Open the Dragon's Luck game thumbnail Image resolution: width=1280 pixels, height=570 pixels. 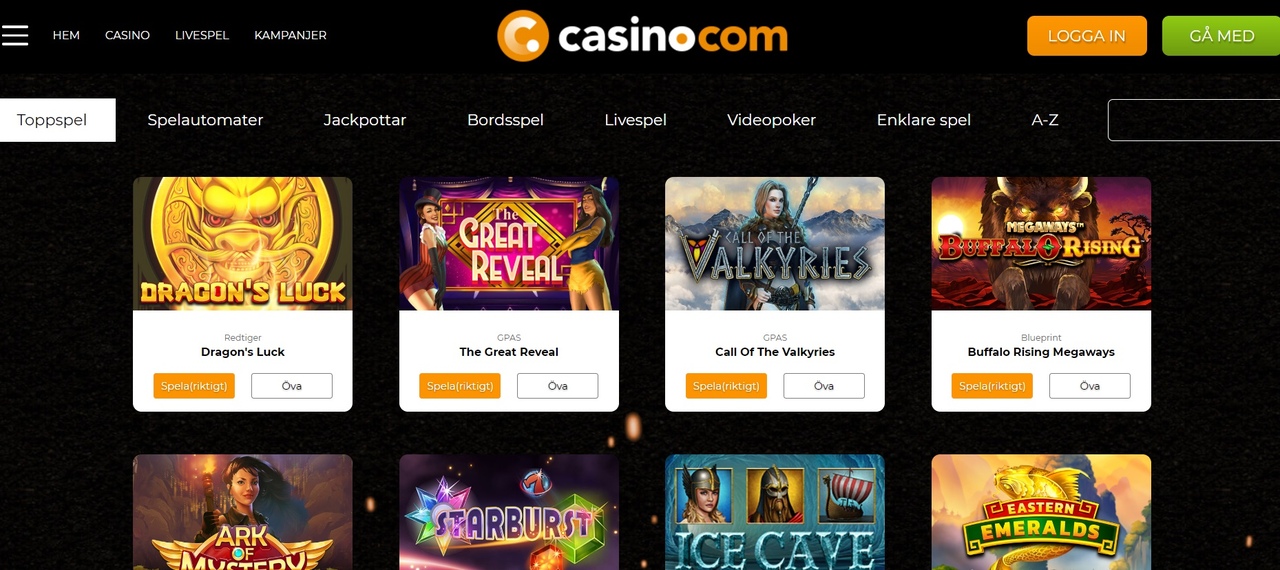coord(243,244)
